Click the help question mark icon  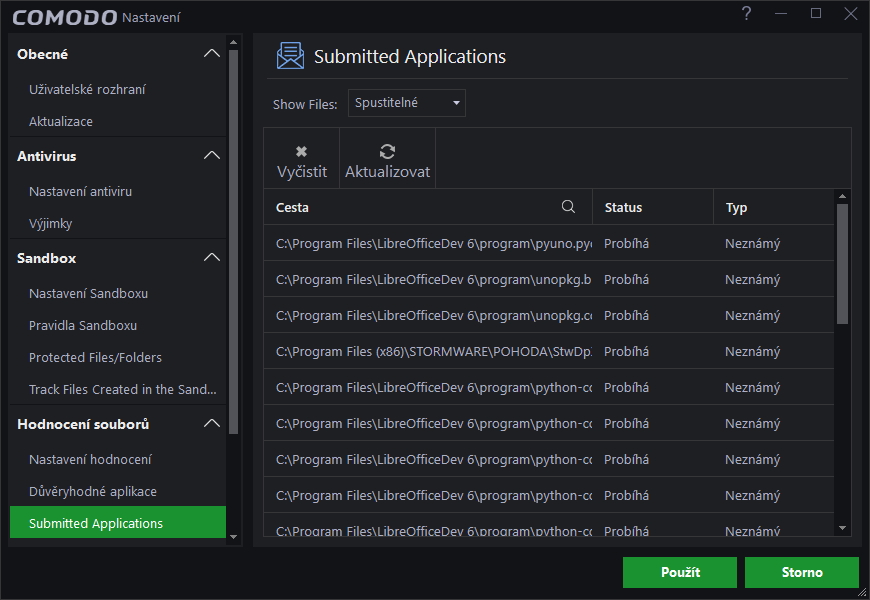coord(746,14)
